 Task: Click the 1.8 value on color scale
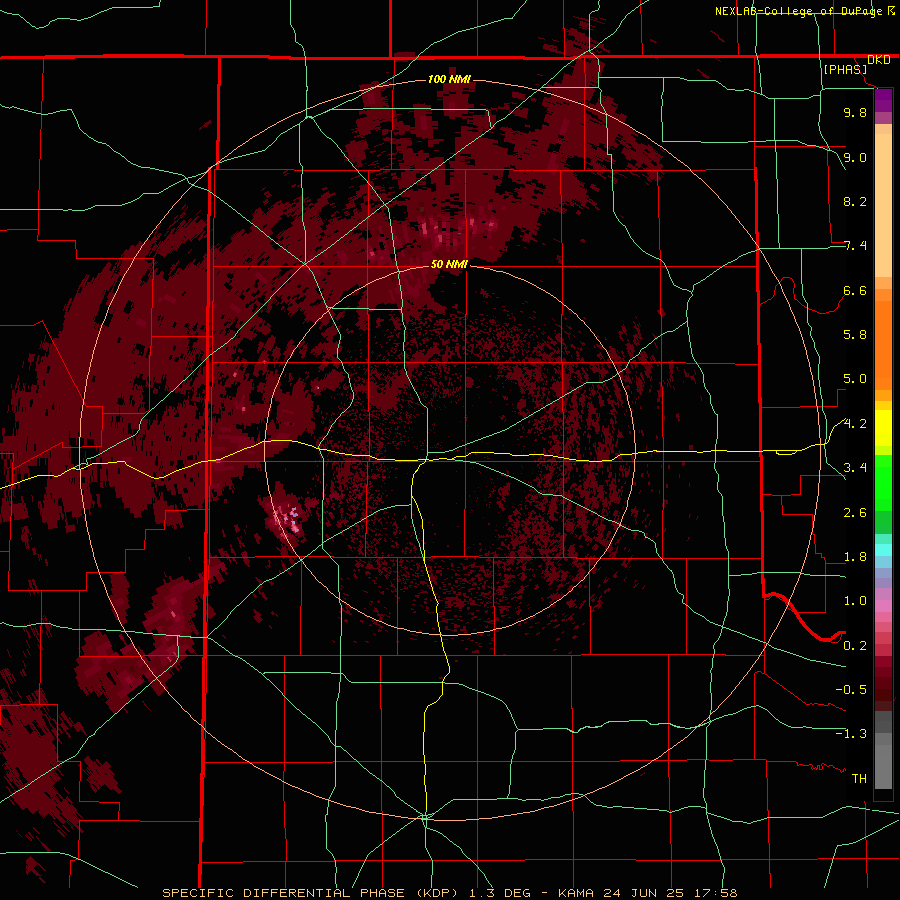[x=855, y=557]
